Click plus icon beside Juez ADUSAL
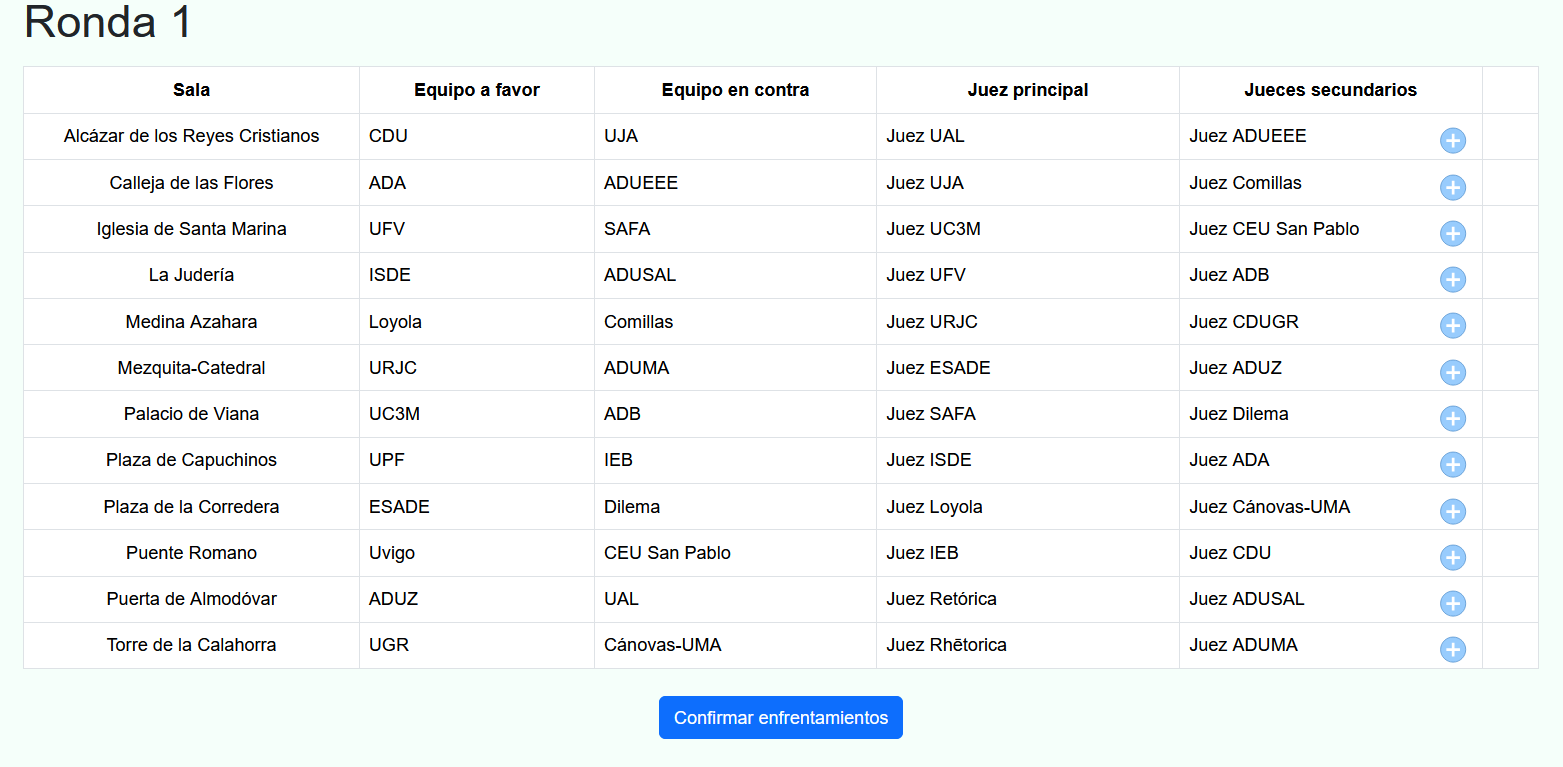The image size is (1563, 767). coord(1452,603)
